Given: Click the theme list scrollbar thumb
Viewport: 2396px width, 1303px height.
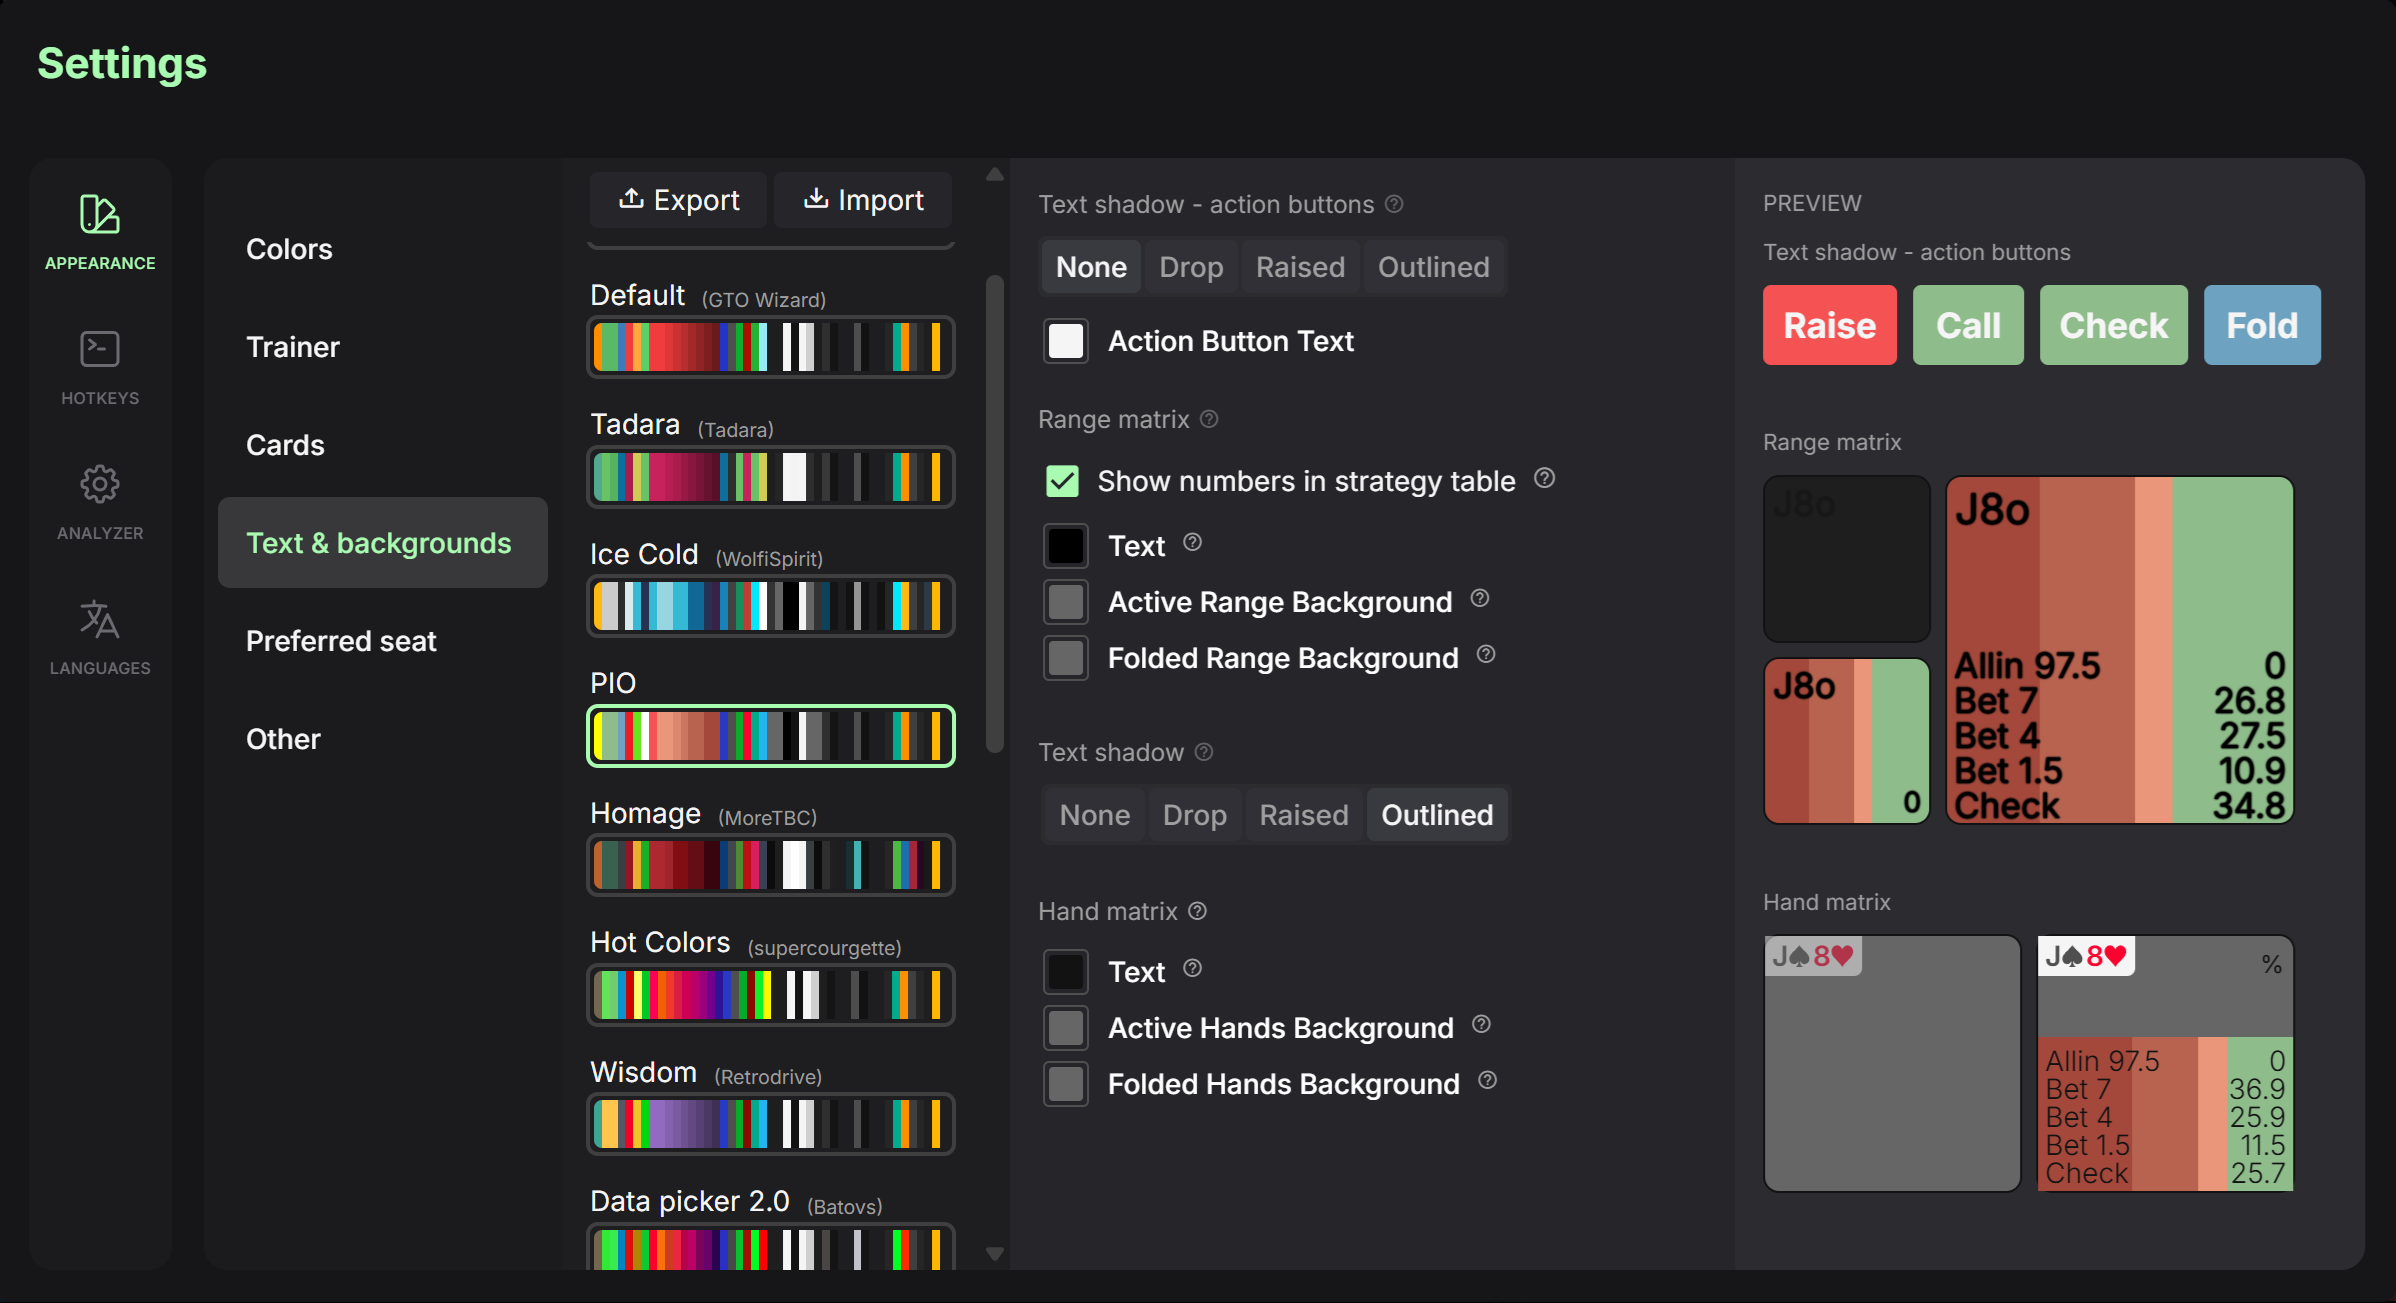Looking at the screenshot, I should 994,514.
